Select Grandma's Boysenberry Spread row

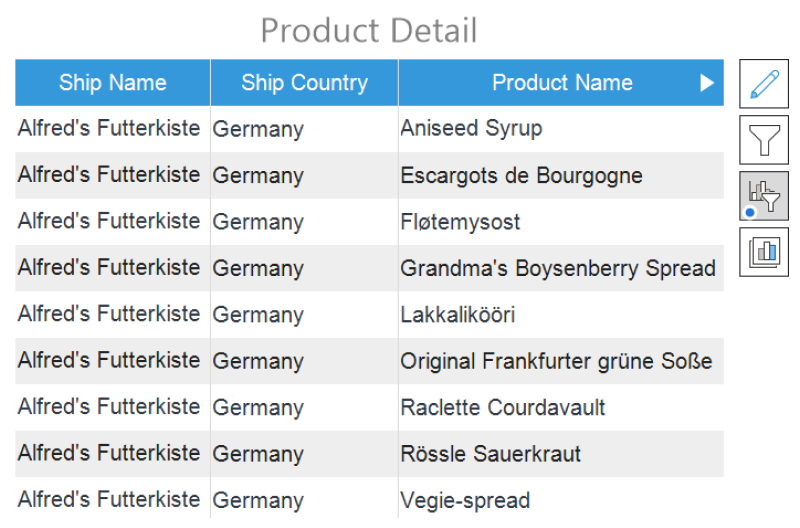(558, 268)
